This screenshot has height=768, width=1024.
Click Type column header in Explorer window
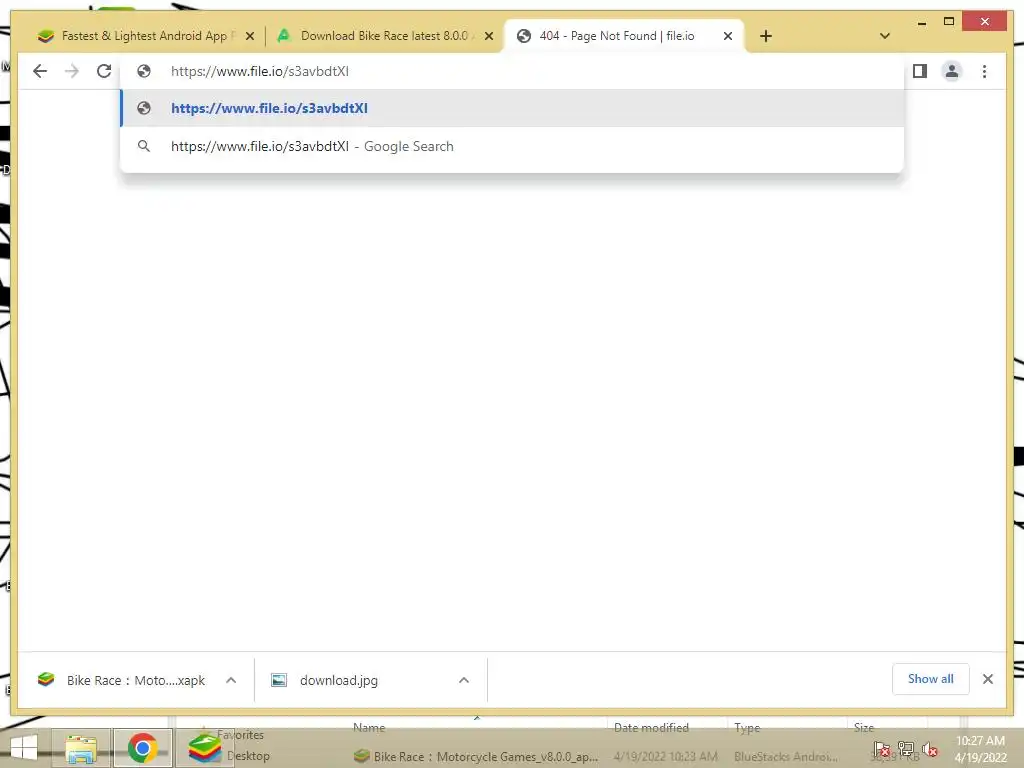tap(747, 728)
